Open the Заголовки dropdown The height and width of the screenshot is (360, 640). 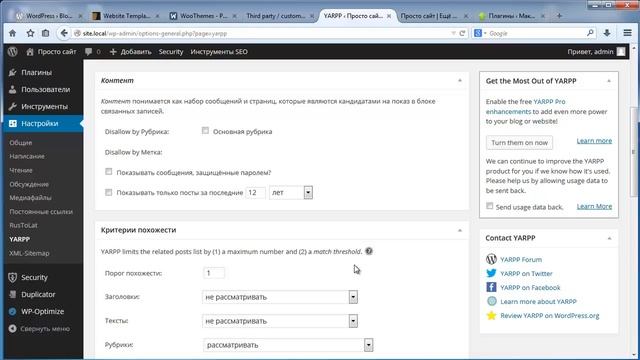[x=280, y=297]
